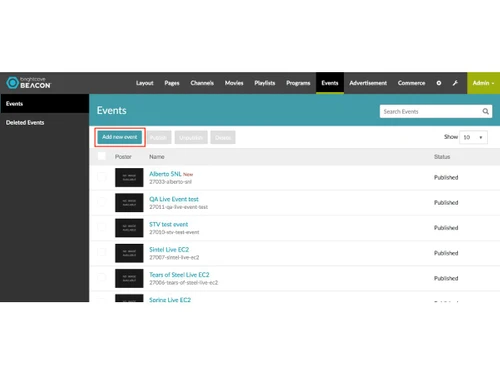Switch to the Programs section

(298, 83)
